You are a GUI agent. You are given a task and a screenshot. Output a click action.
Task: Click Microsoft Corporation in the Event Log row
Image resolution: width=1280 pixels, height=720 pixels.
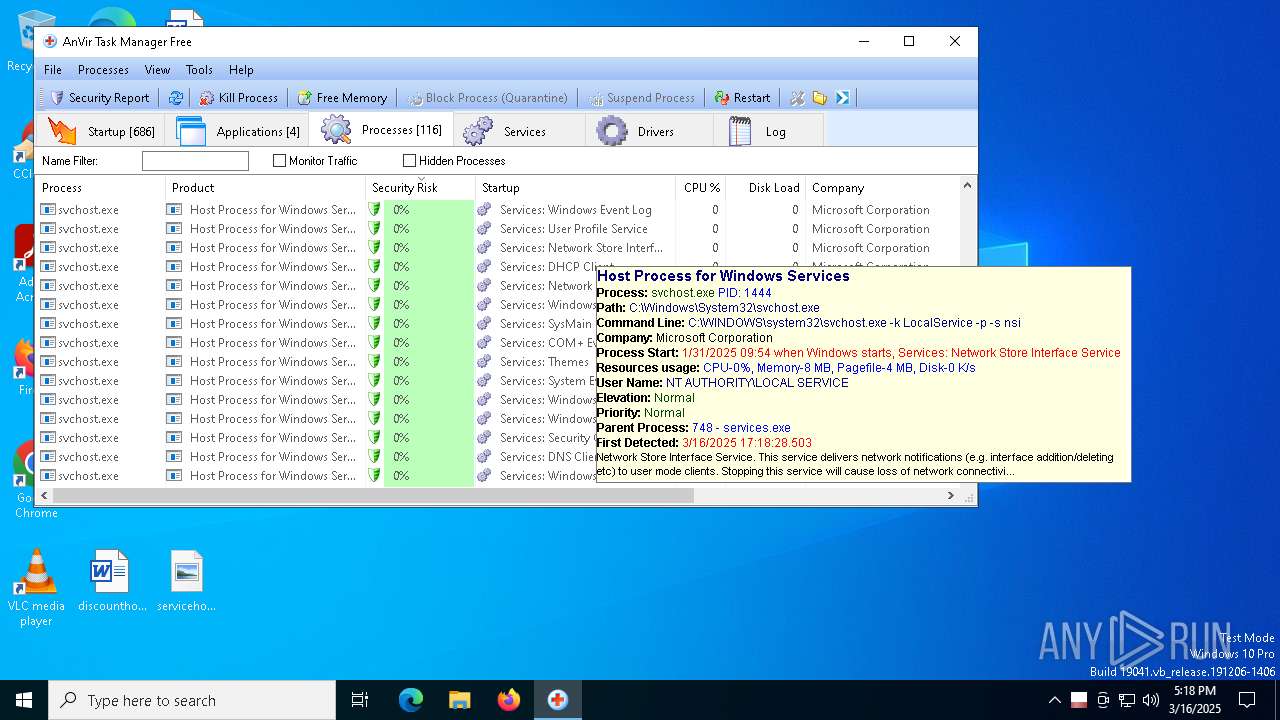coord(871,210)
